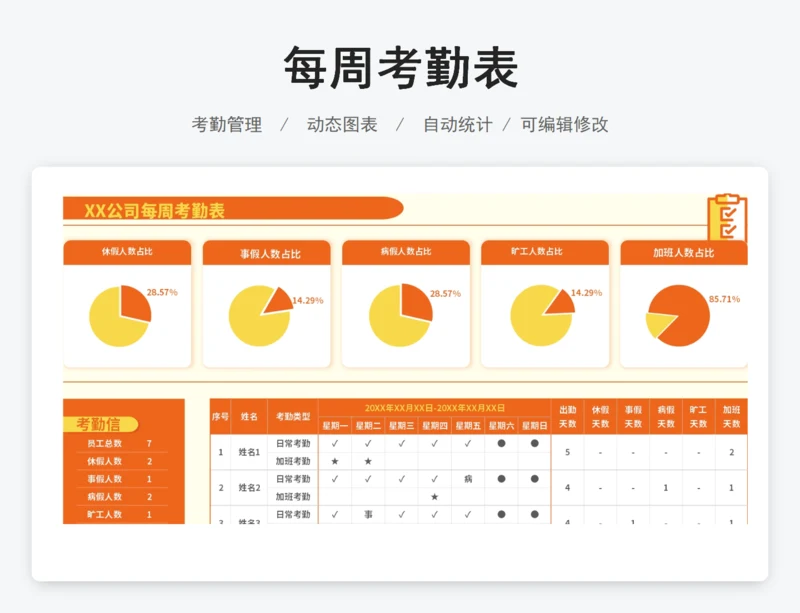Click the 14.29% label on 旷工 chart
Image resolution: width=800 pixels, height=613 pixels.
(x=586, y=293)
